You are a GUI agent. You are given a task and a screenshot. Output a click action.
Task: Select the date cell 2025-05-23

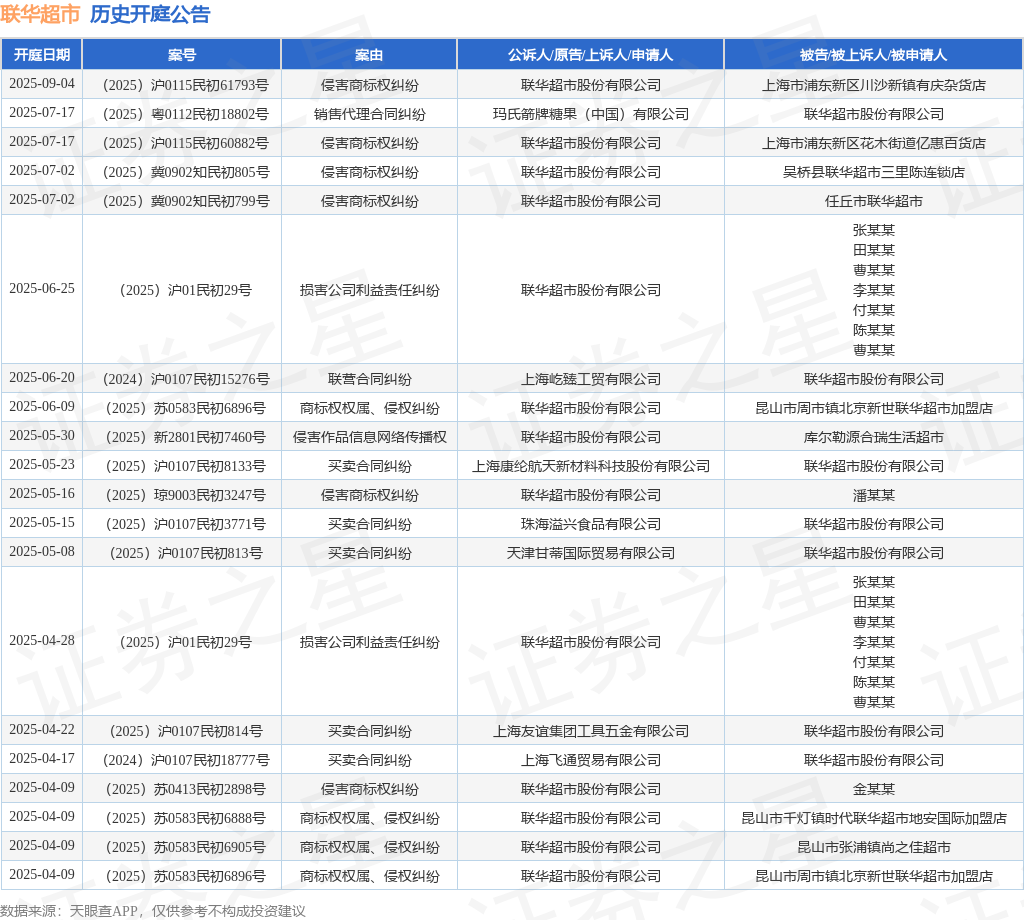click(42, 464)
